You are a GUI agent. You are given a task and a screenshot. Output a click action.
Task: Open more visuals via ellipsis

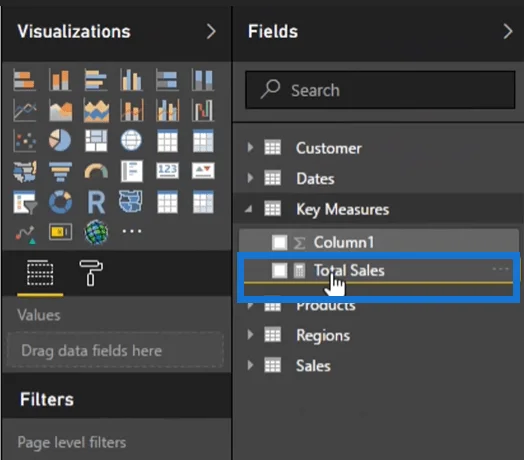click(132, 231)
